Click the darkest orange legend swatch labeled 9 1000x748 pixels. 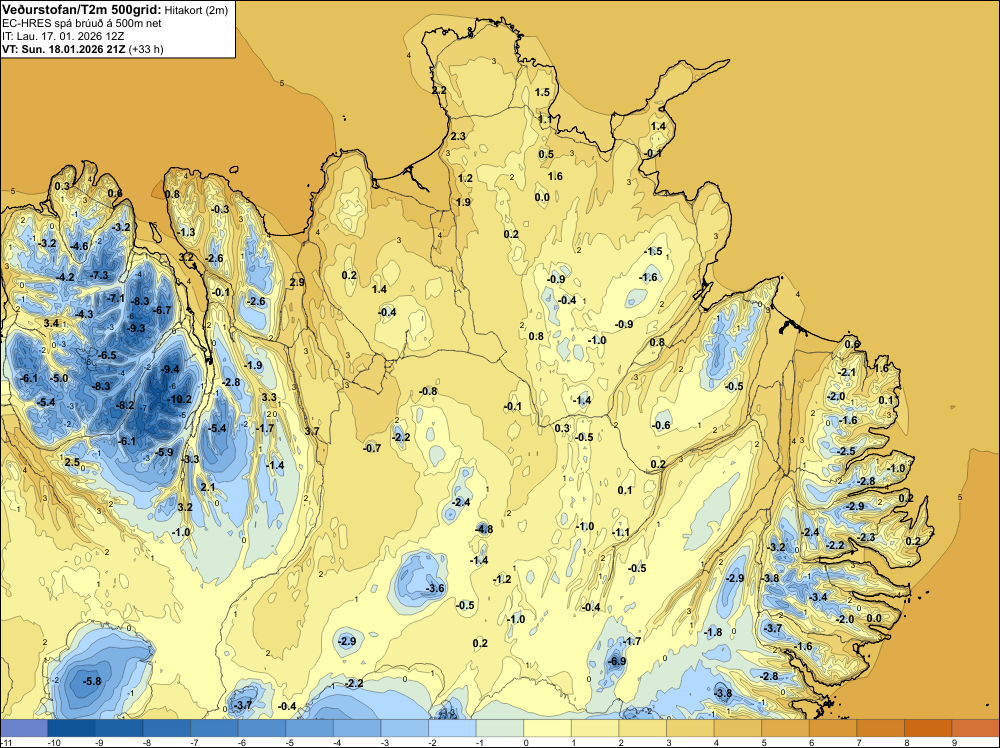point(975,728)
